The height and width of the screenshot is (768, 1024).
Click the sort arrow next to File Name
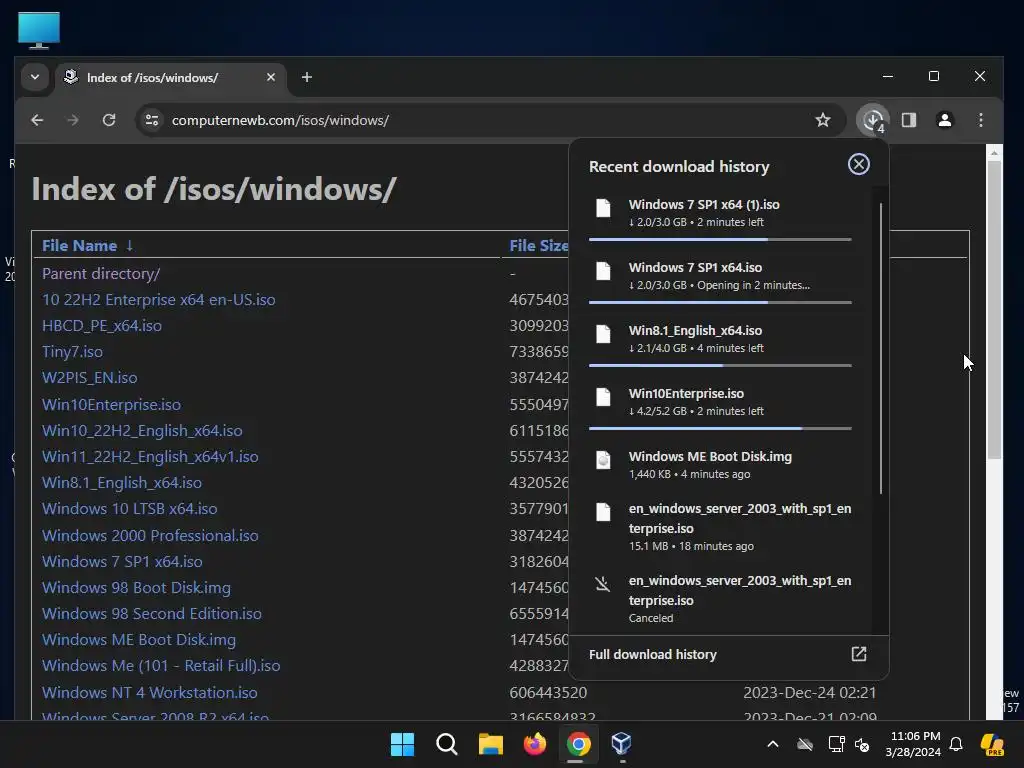[x=129, y=245]
